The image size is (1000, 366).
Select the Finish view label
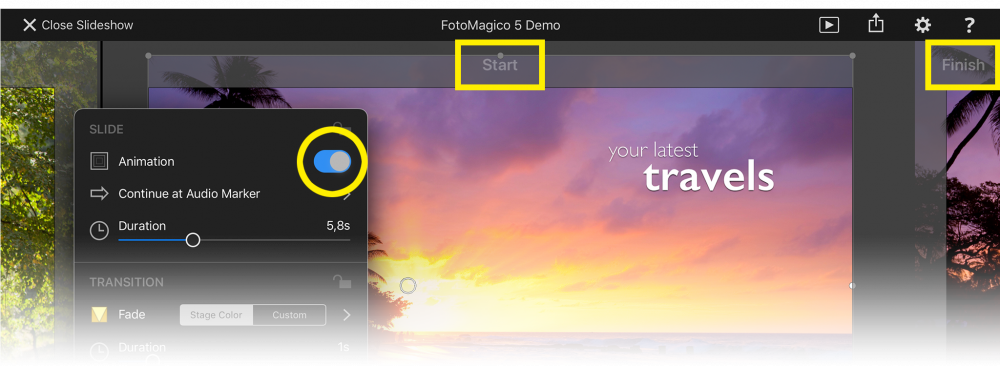[963, 64]
